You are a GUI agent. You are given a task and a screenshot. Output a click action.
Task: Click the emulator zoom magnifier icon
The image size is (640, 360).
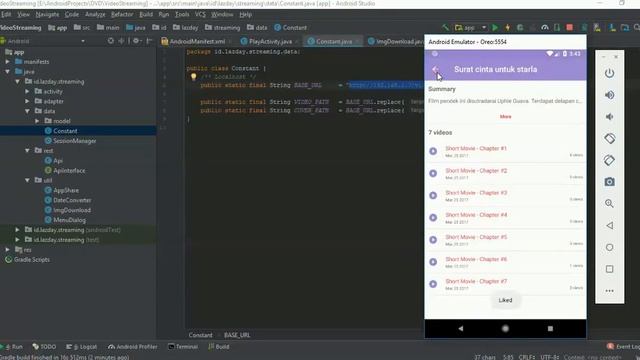609,203
